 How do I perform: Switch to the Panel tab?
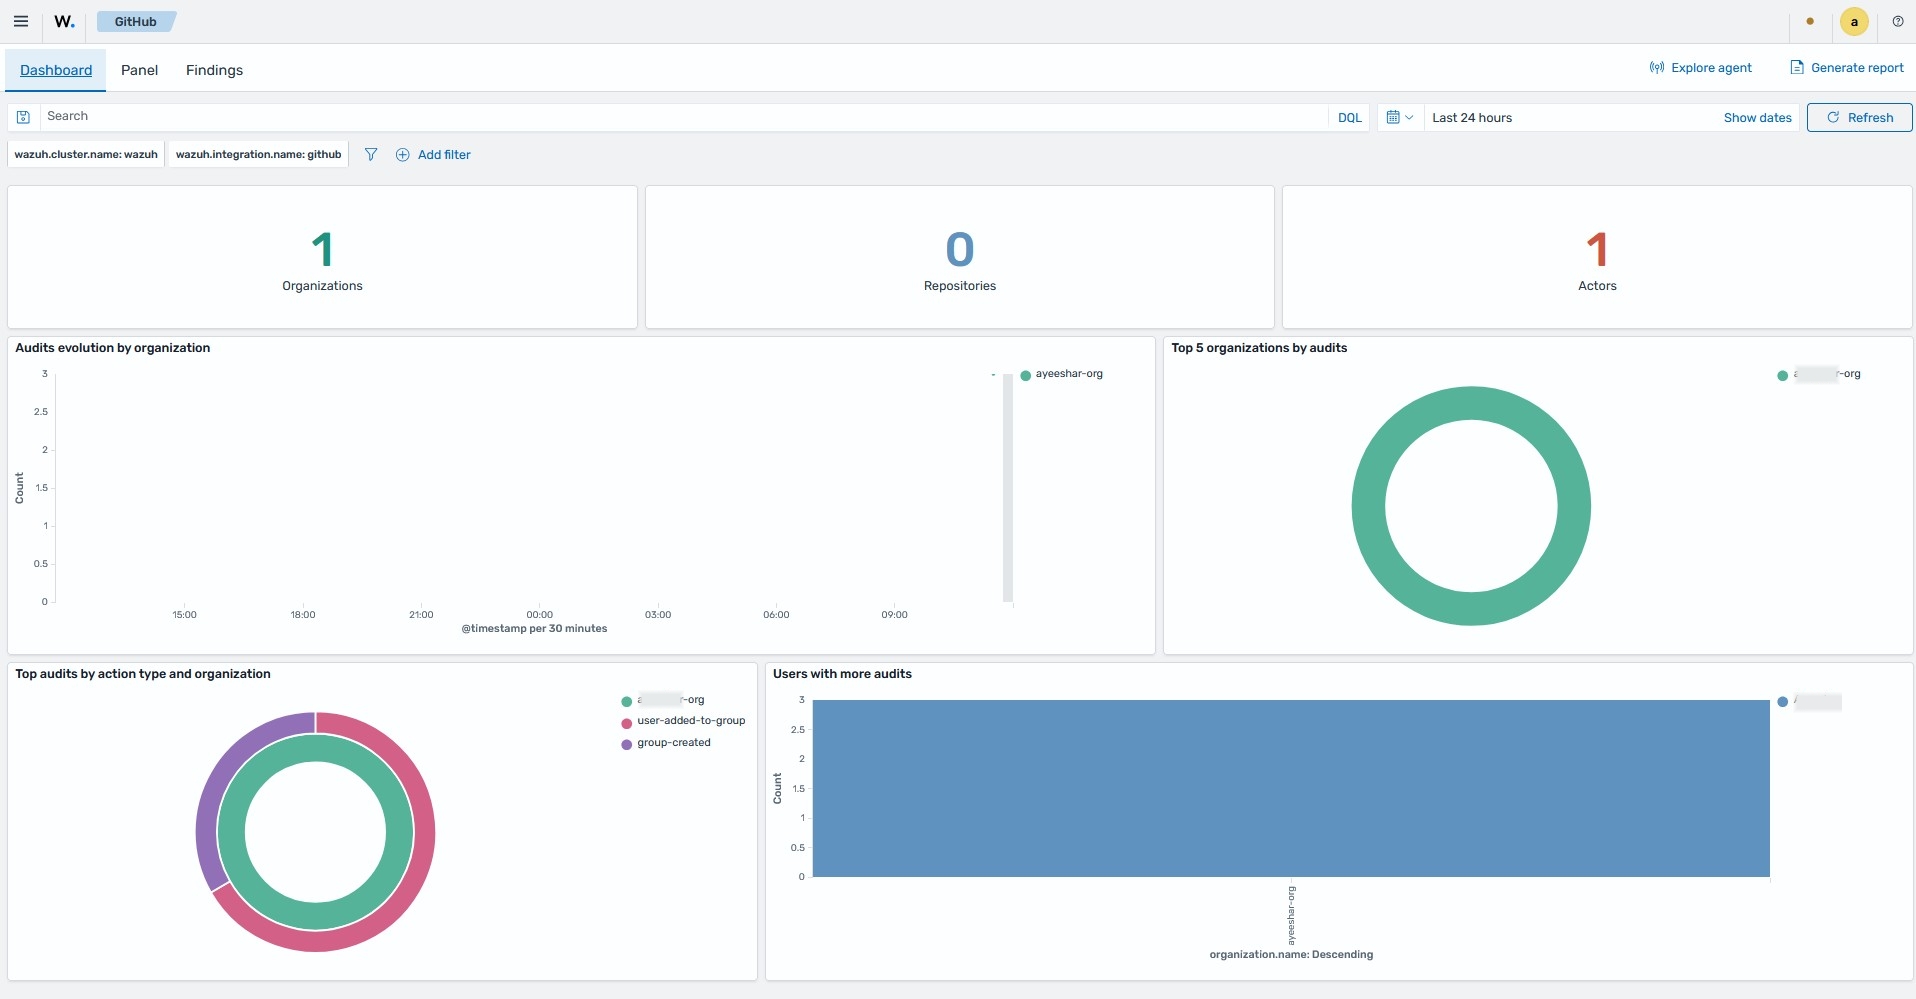tap(140, 70)
